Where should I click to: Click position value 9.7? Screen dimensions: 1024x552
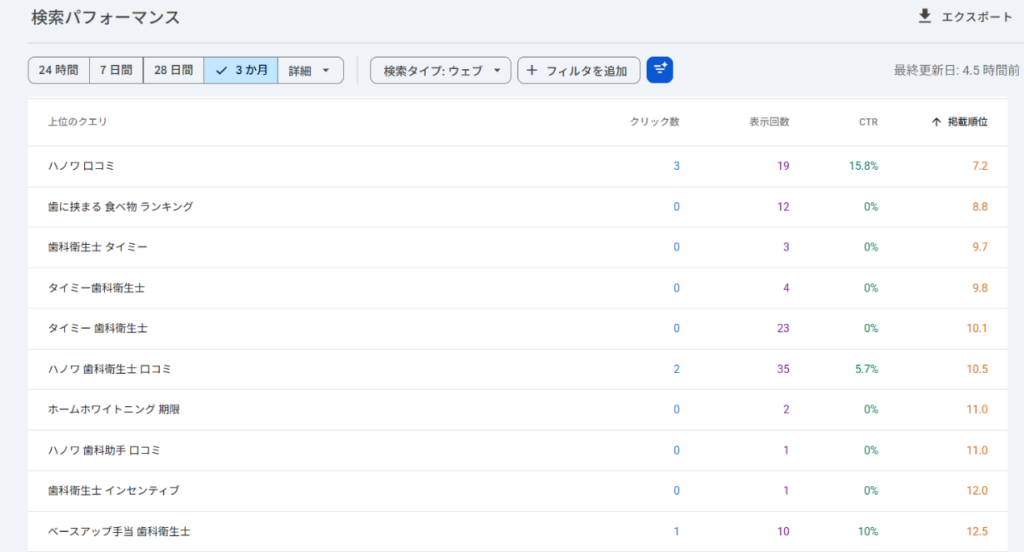(x=980, y=247)
